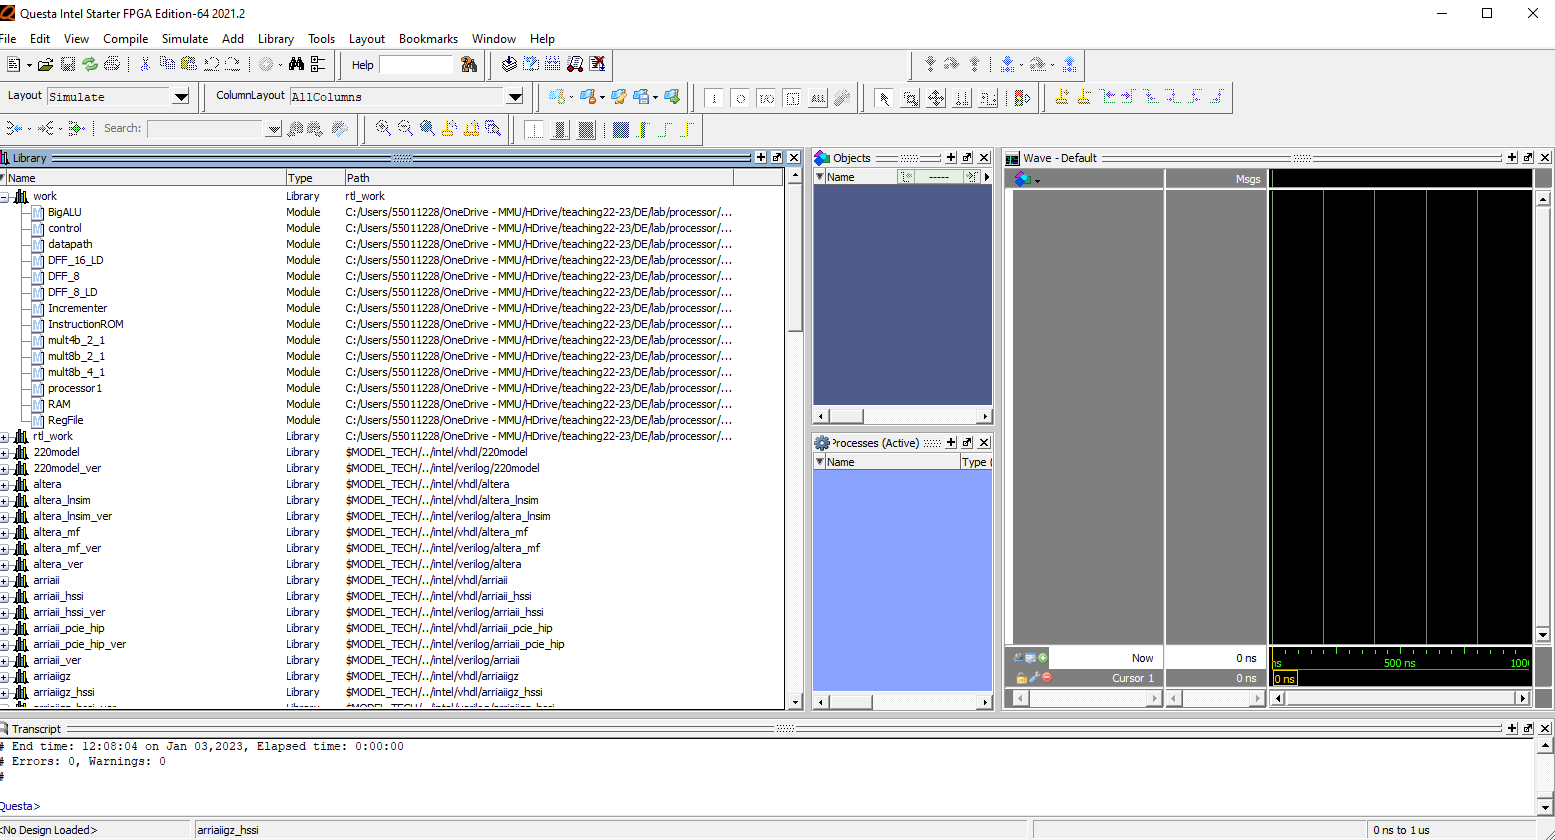Select the Zoom In icon above the wave area

pos(383,128)
